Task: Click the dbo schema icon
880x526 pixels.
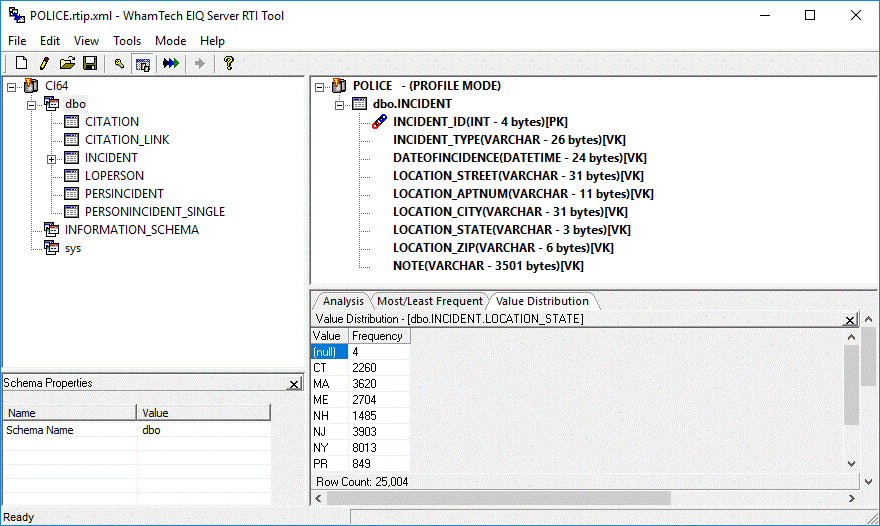Action: [x=52, y=104]
